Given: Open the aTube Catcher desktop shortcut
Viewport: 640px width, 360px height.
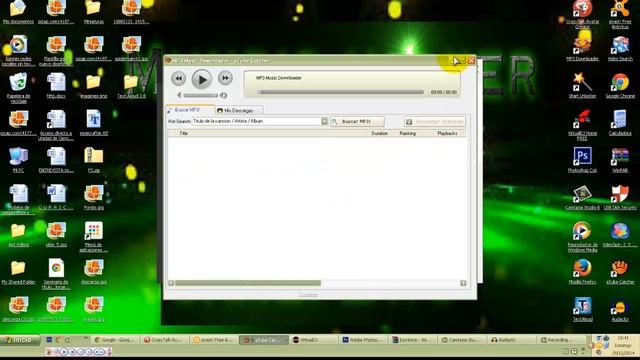Looking at the screenshot, I should (x=620, y=271).
